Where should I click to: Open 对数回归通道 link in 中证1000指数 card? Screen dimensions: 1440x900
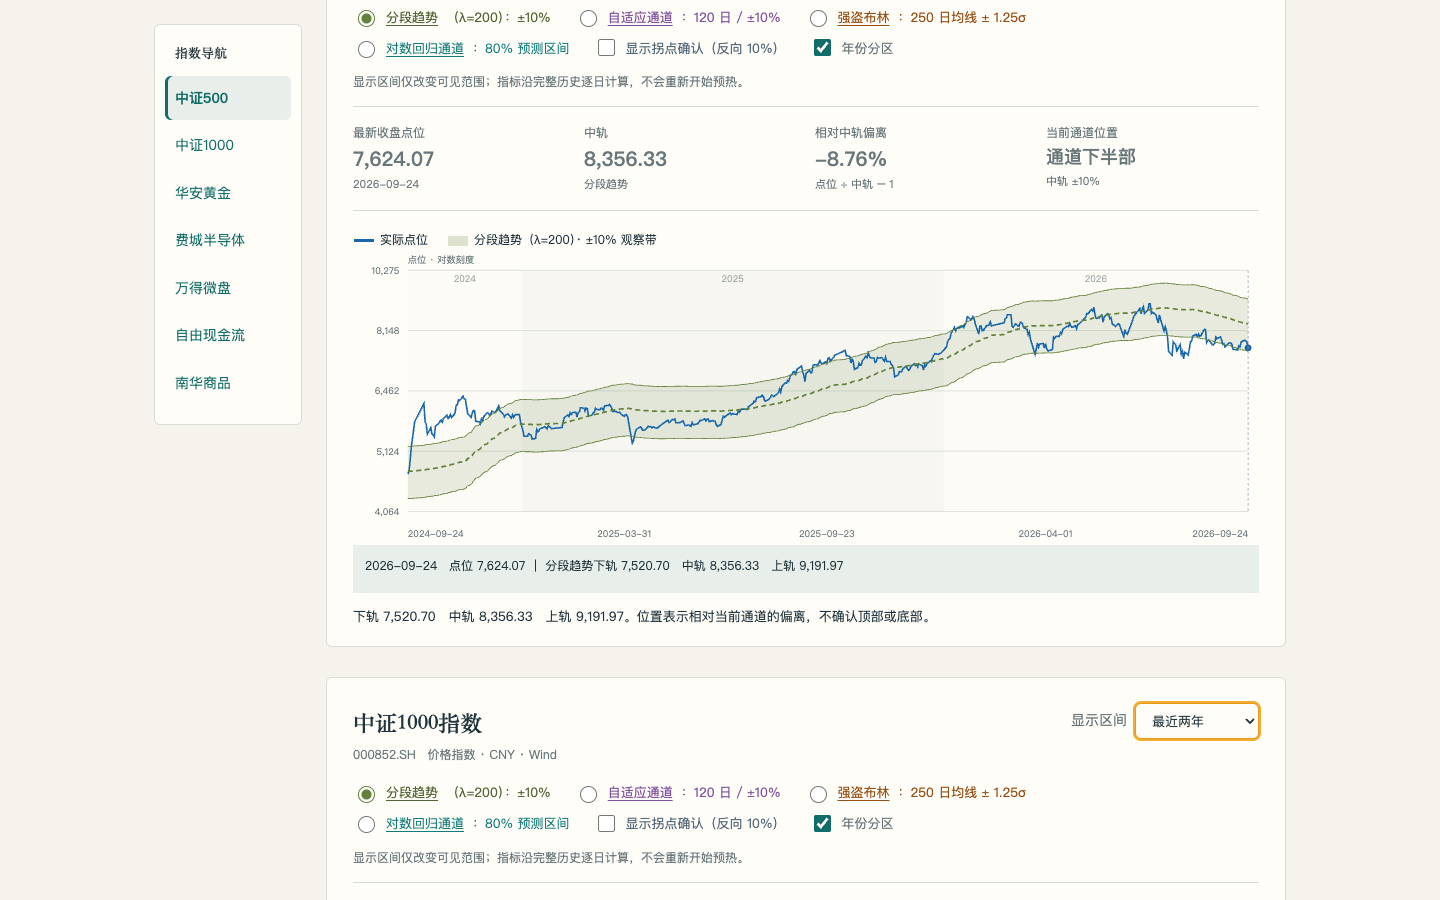click(x=425, y=824)
